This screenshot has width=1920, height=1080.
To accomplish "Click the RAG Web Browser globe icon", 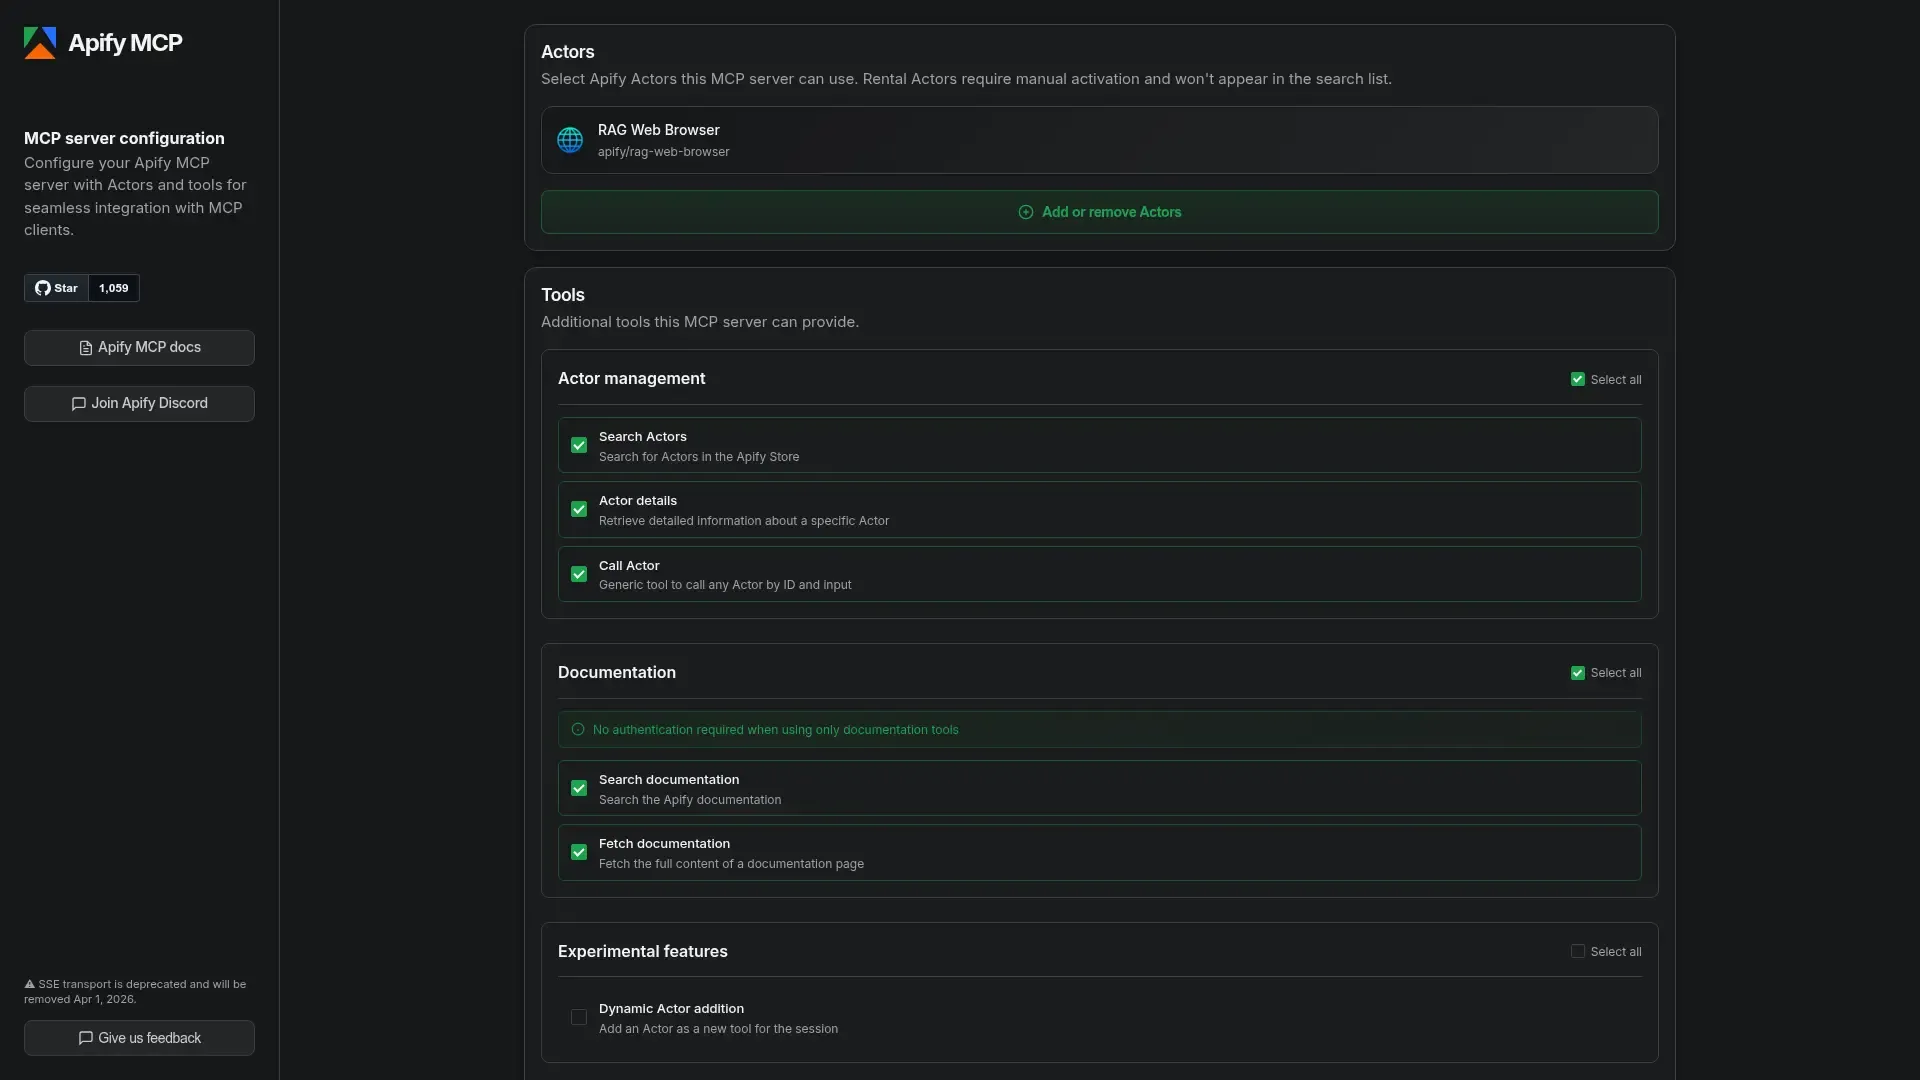I will [570, 140].
